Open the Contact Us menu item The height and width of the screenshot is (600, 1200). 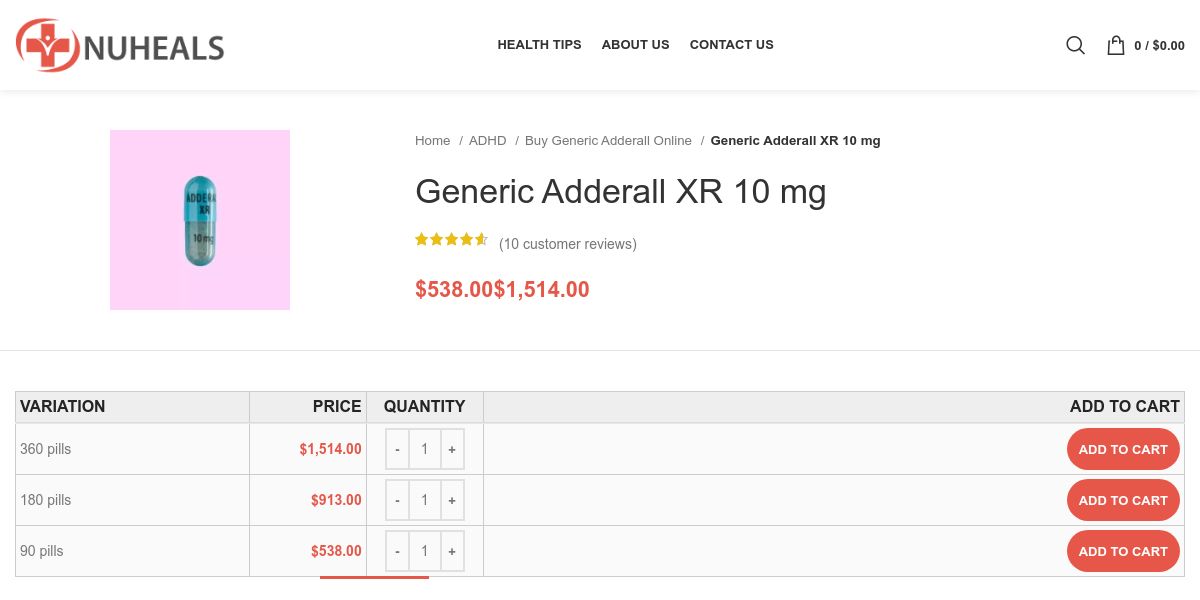[731, 45]
